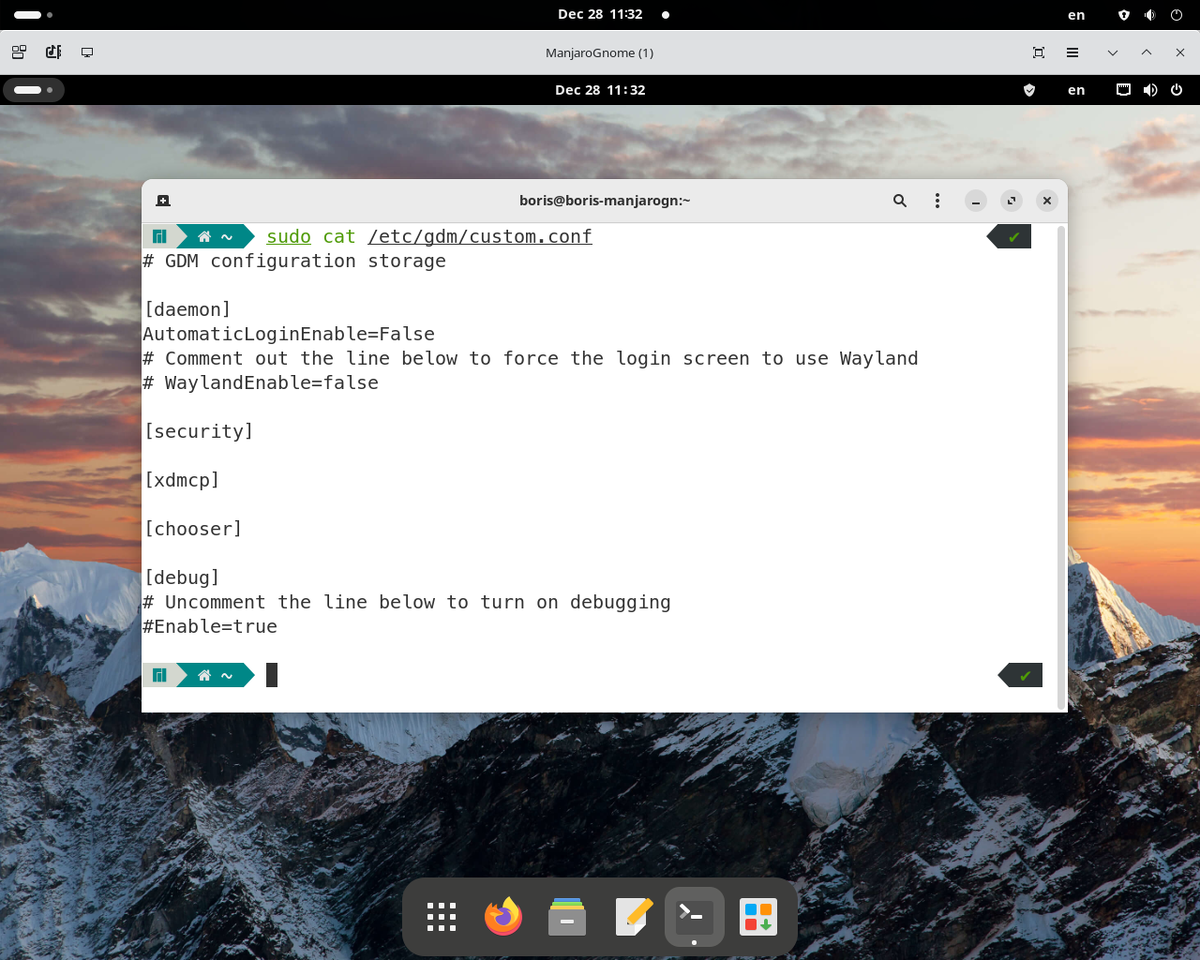Click the underlined sudo command link
This screenshot has height=960, width=1200.
pyautogui.click(x=288, y=236)
